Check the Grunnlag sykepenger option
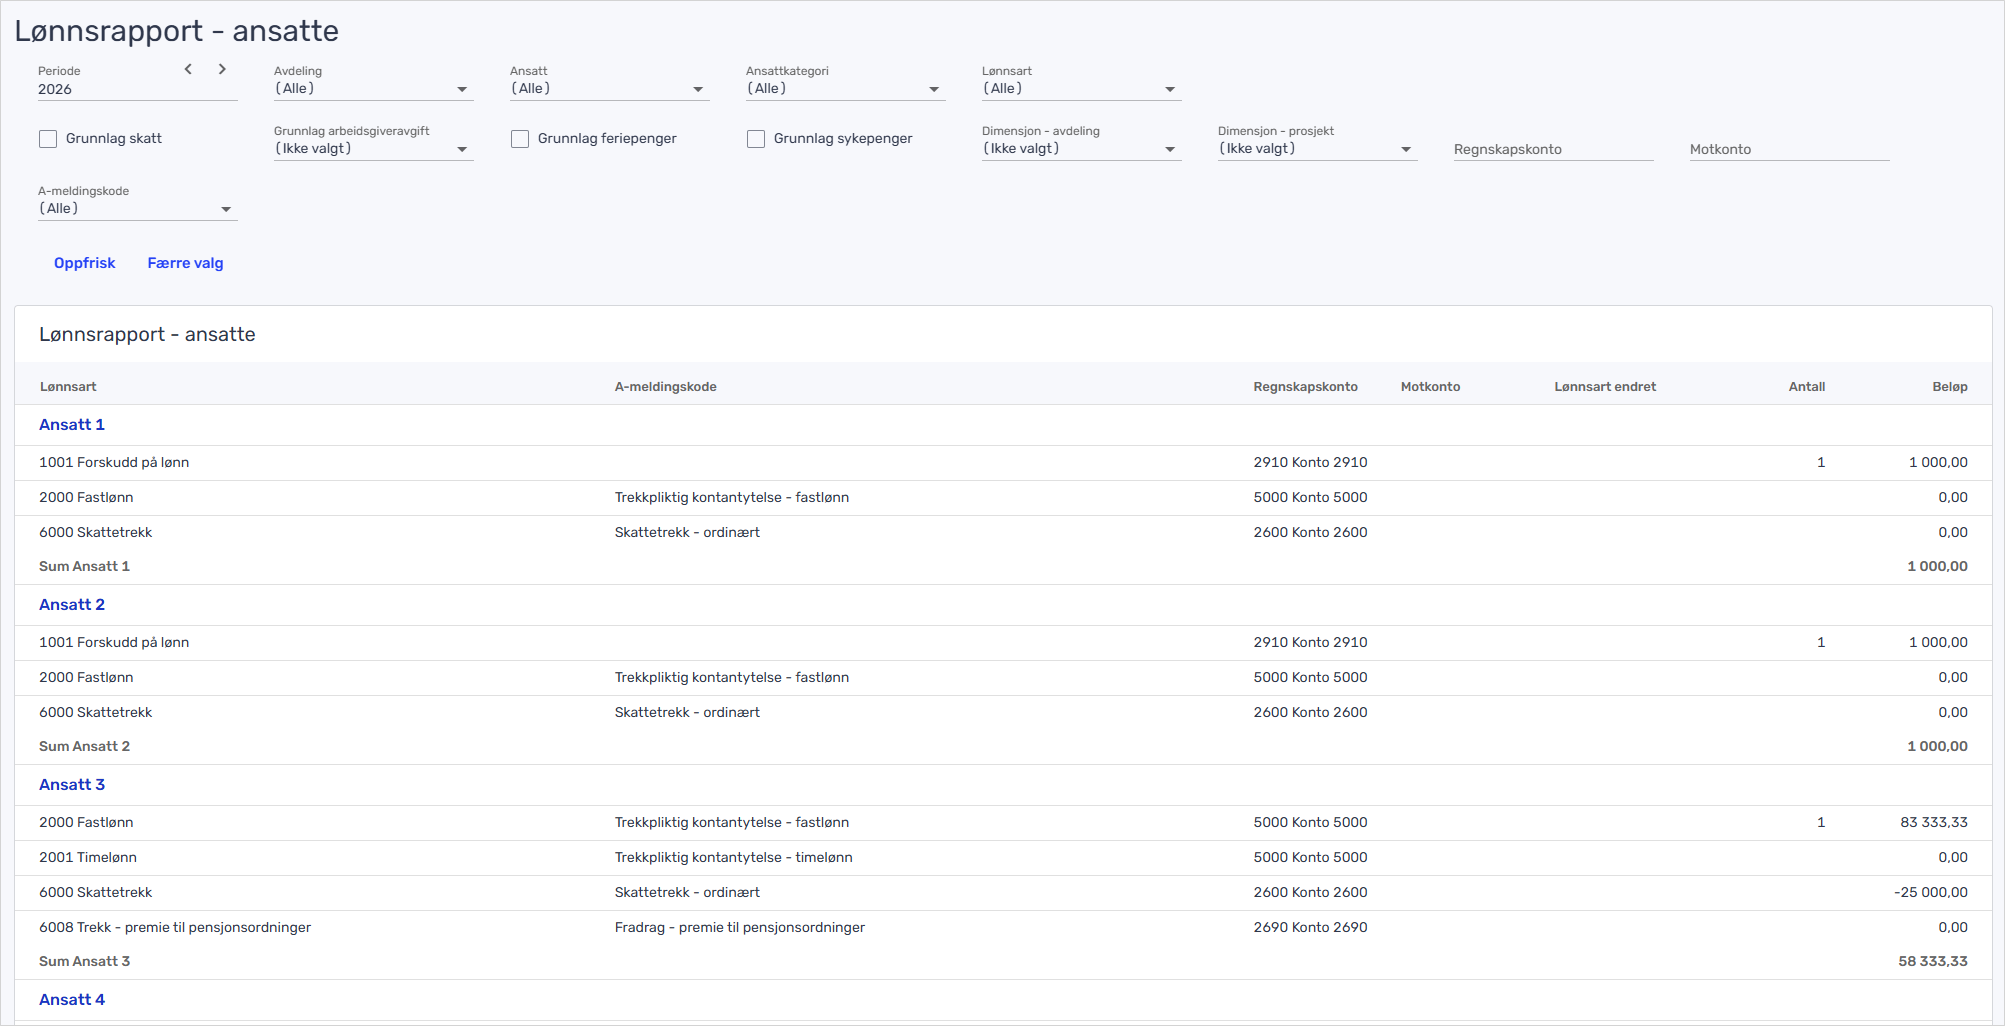The image size is (2005, 1026). coord(756,139)
